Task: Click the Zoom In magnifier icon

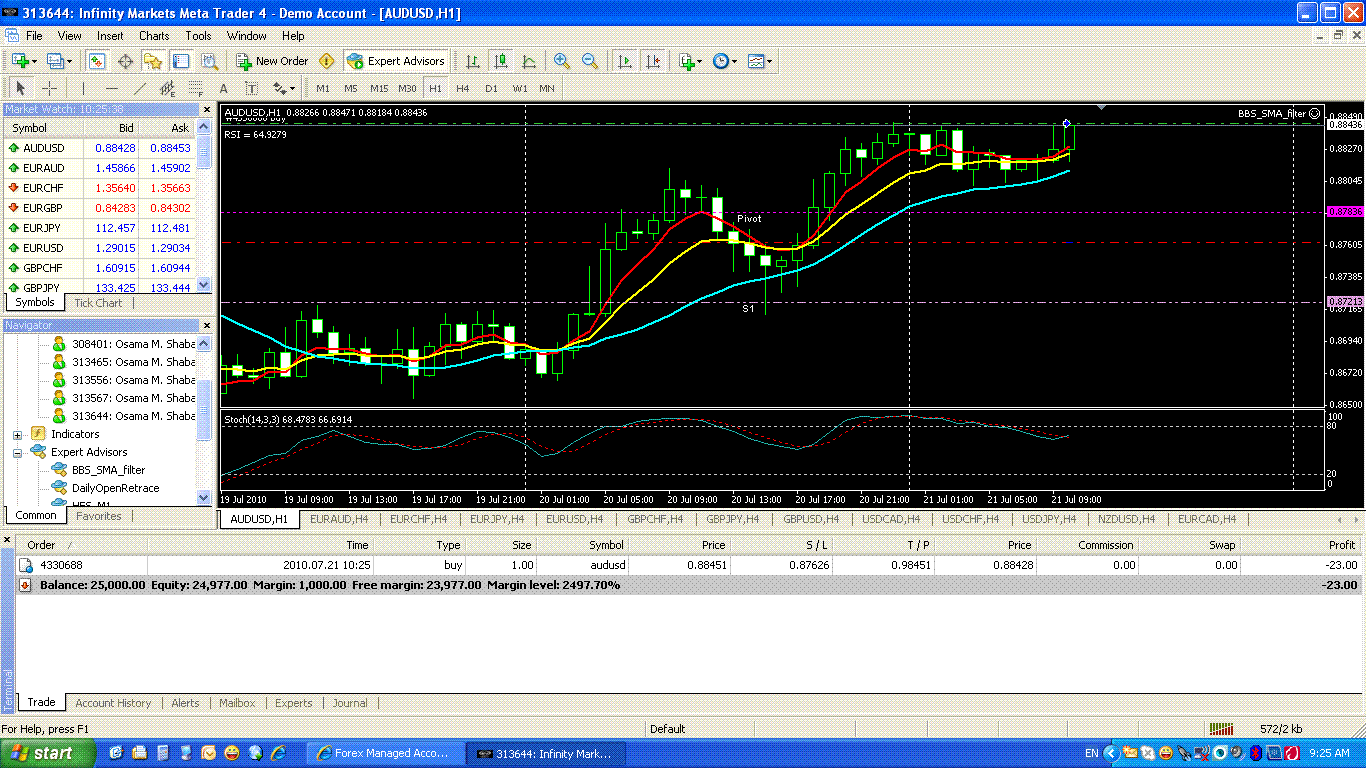Action: coord(562,61)
